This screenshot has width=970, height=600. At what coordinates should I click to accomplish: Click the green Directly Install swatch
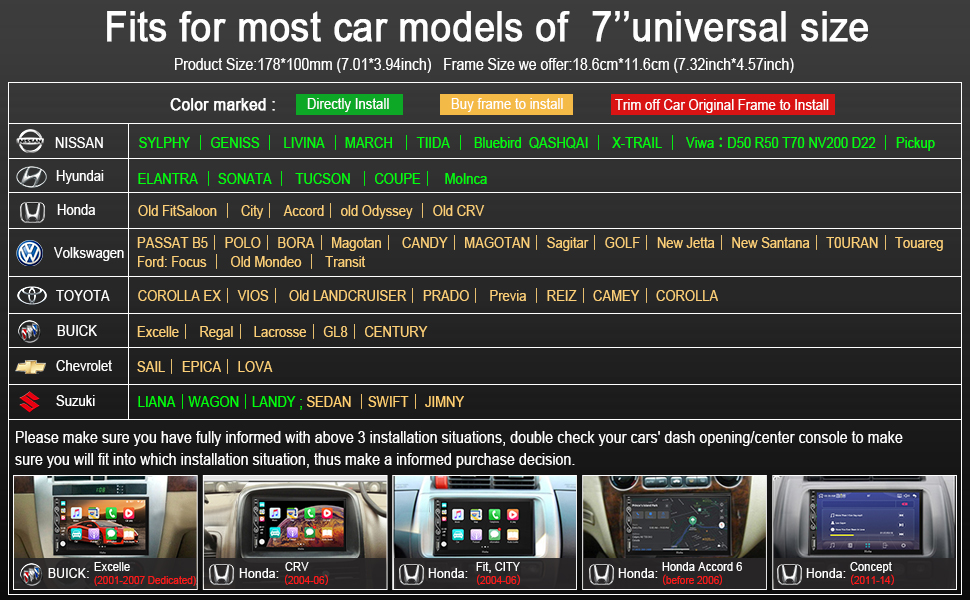(349, 104)
